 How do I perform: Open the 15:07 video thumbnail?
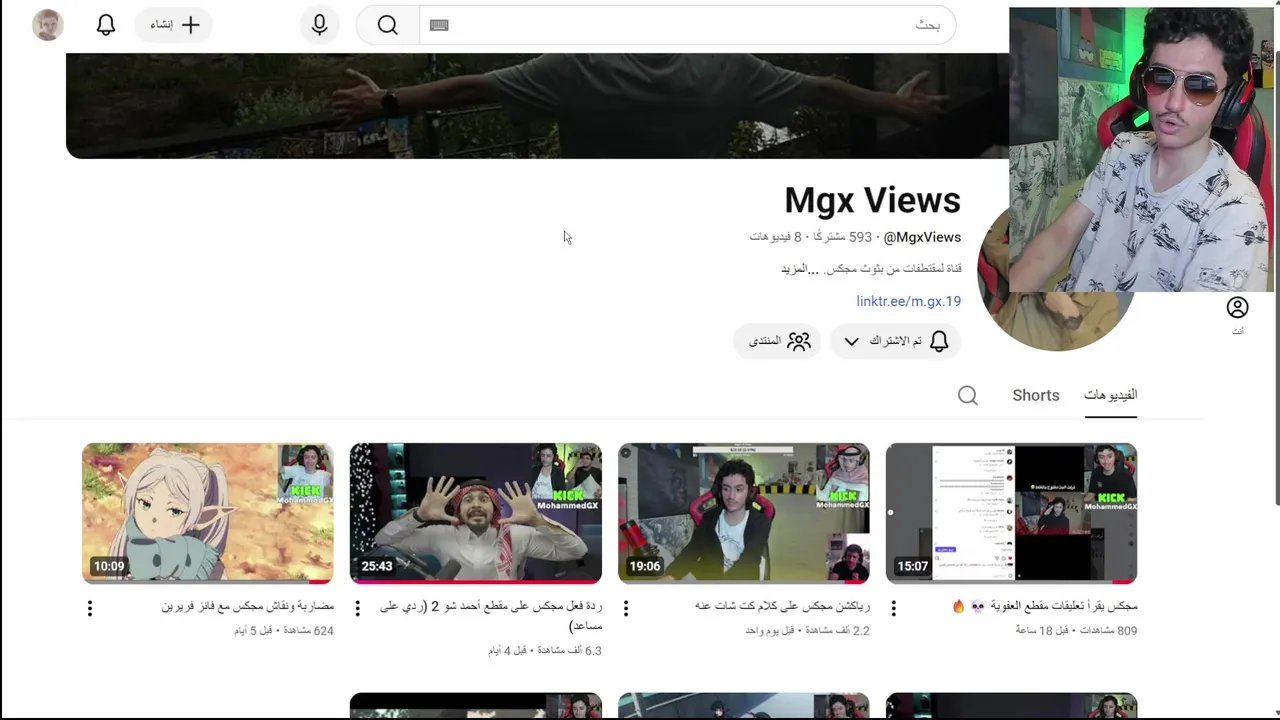1012,513
